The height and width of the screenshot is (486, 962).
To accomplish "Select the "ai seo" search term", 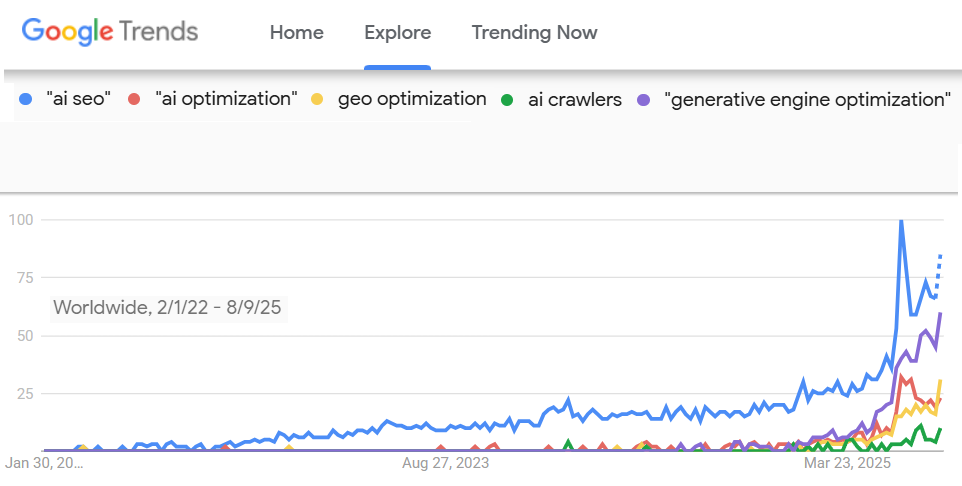I will (x=78, y=99).
